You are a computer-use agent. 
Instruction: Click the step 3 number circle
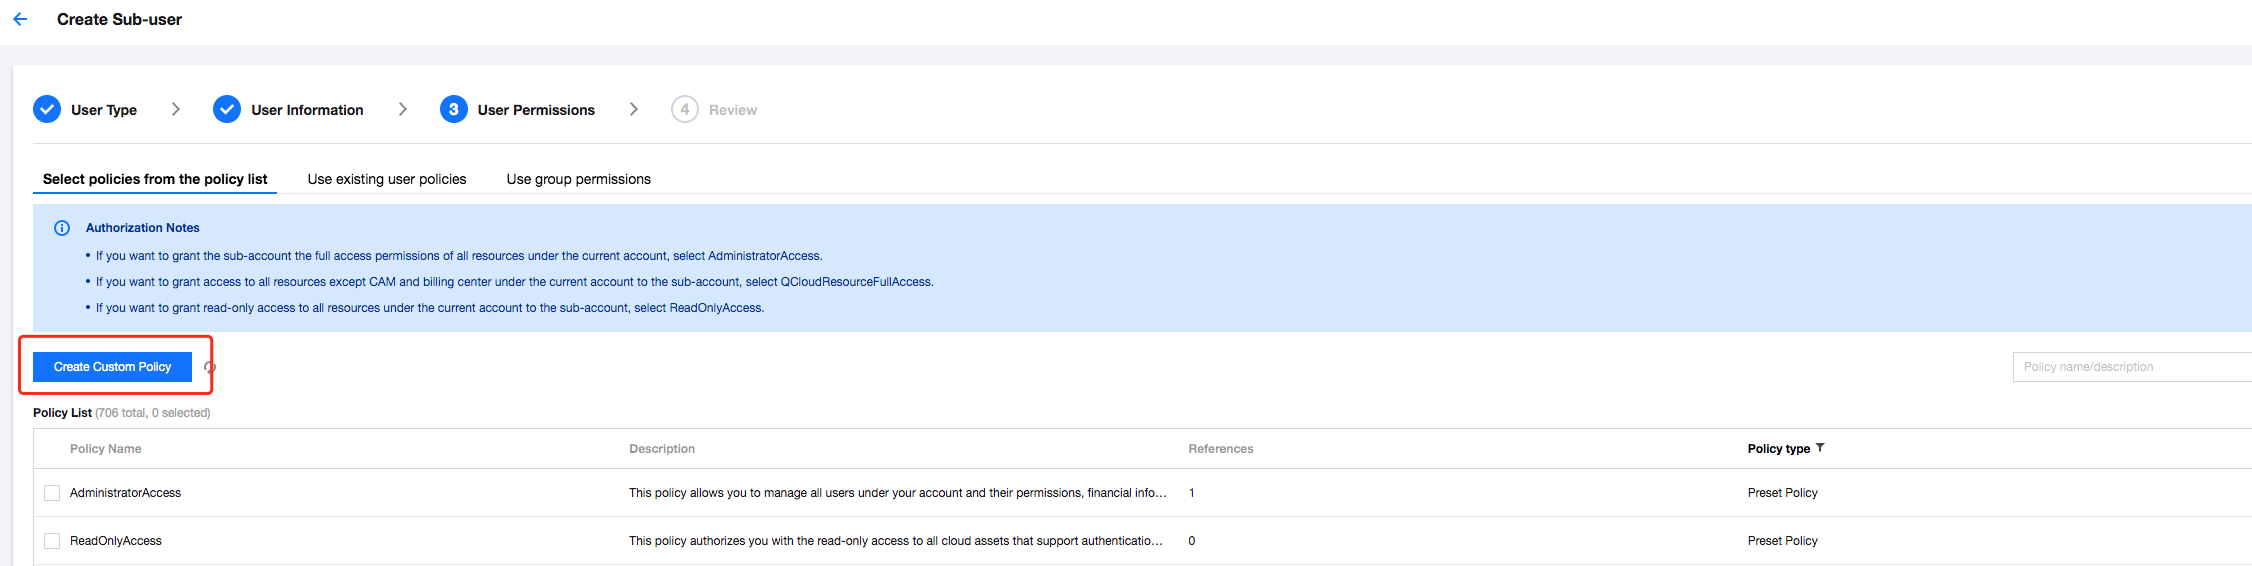pyautogui.click(x=453, y=109)
